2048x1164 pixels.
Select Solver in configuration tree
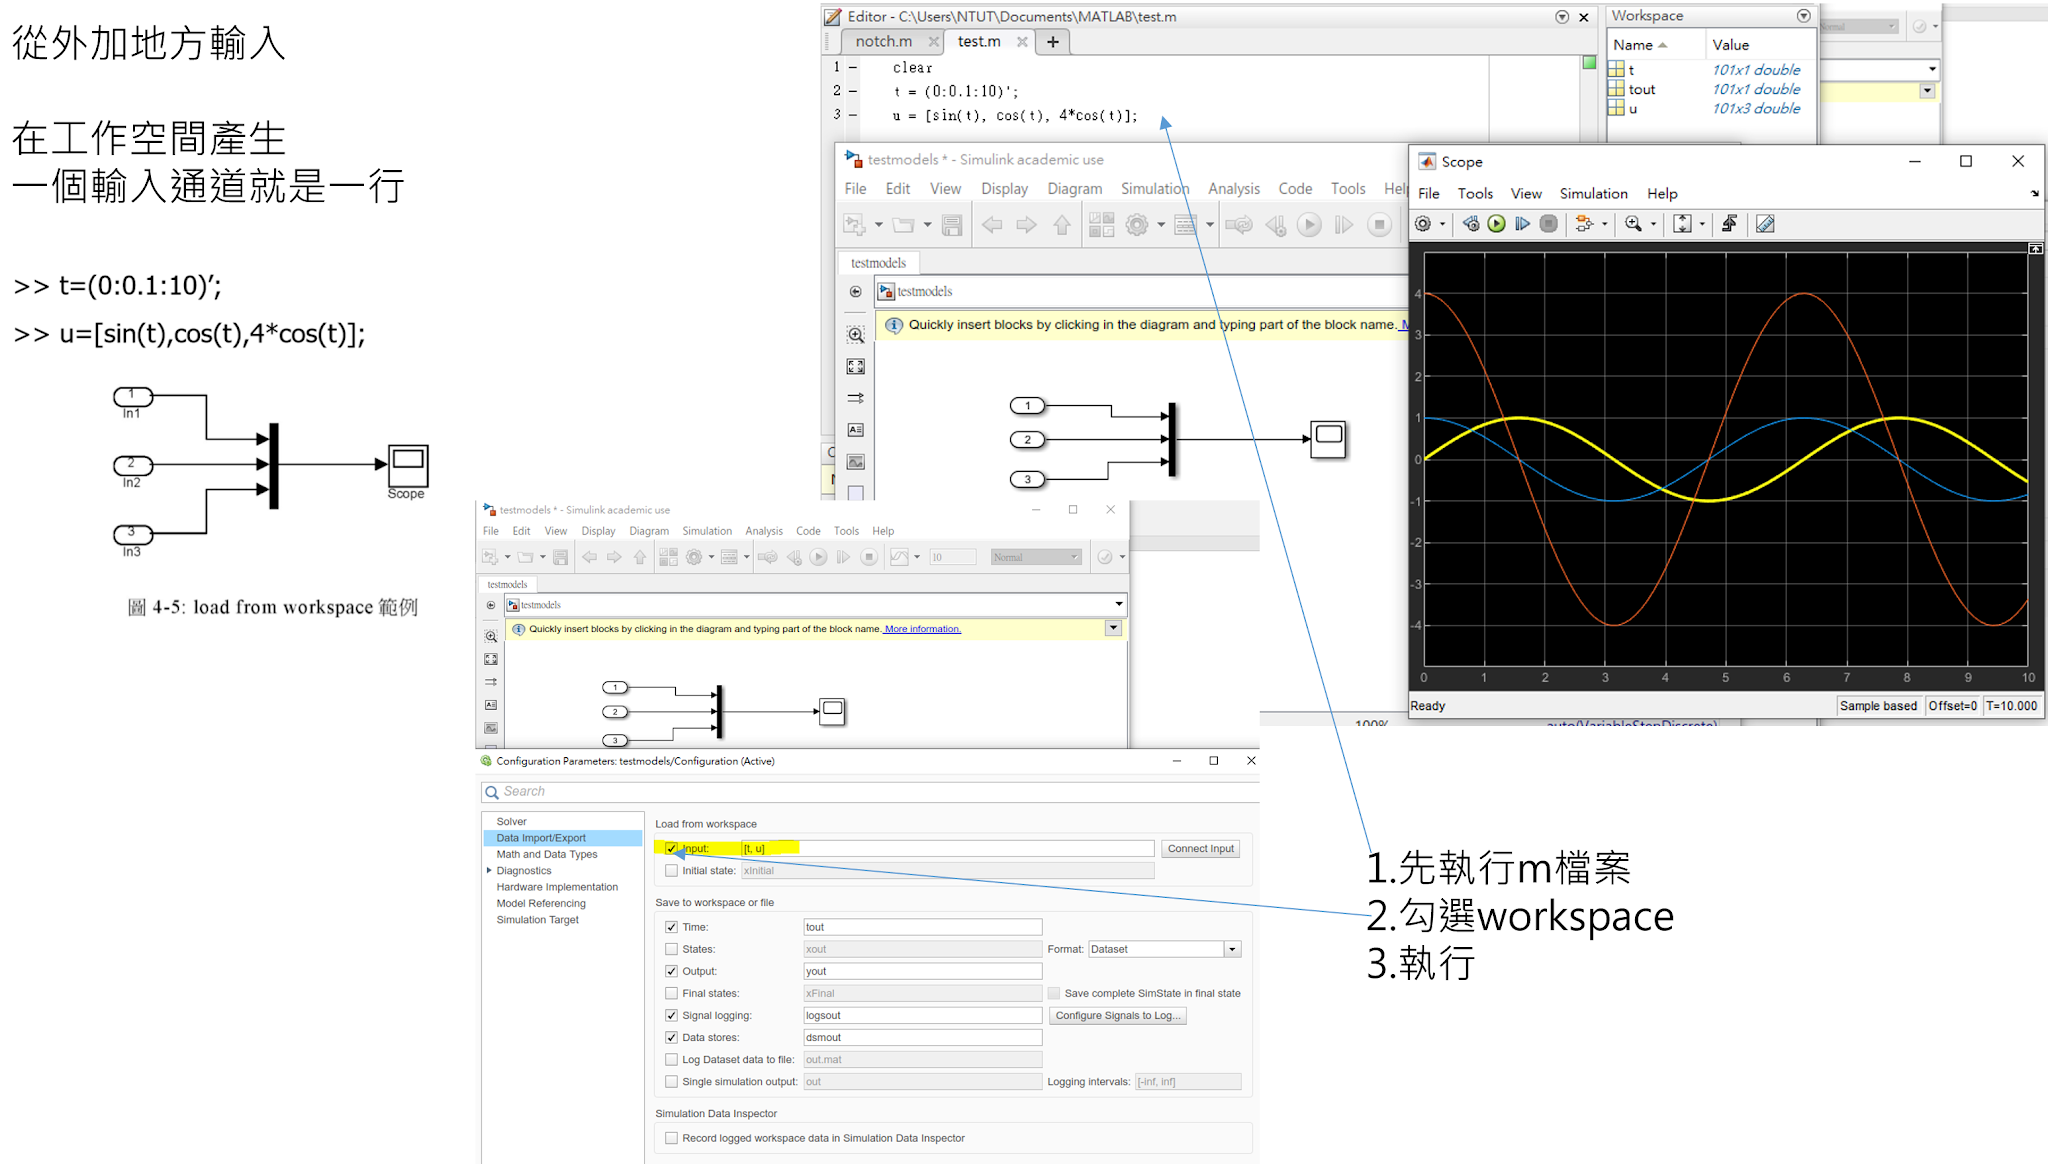point(511,821)
